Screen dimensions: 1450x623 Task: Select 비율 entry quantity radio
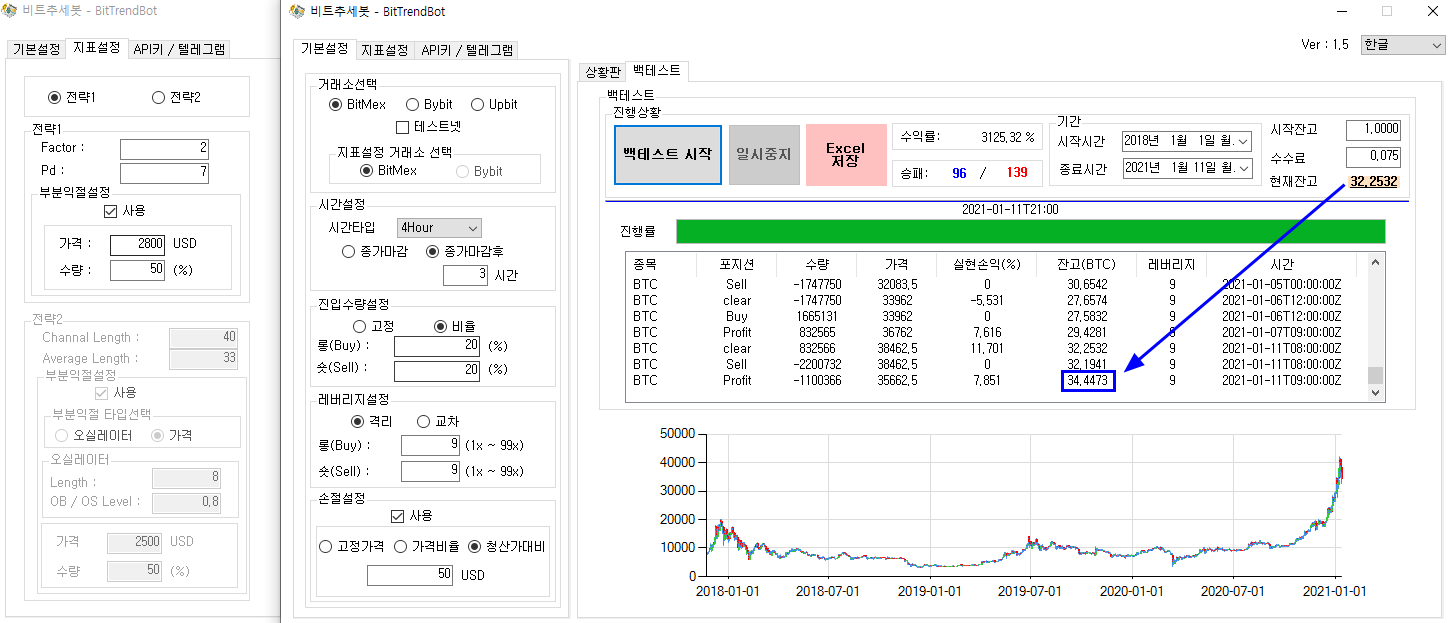[x=440, y=326]
